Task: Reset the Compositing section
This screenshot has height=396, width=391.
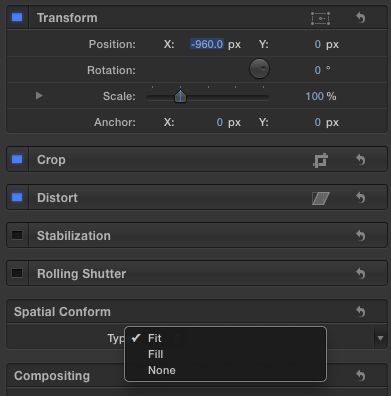Action: coord(360,376)
